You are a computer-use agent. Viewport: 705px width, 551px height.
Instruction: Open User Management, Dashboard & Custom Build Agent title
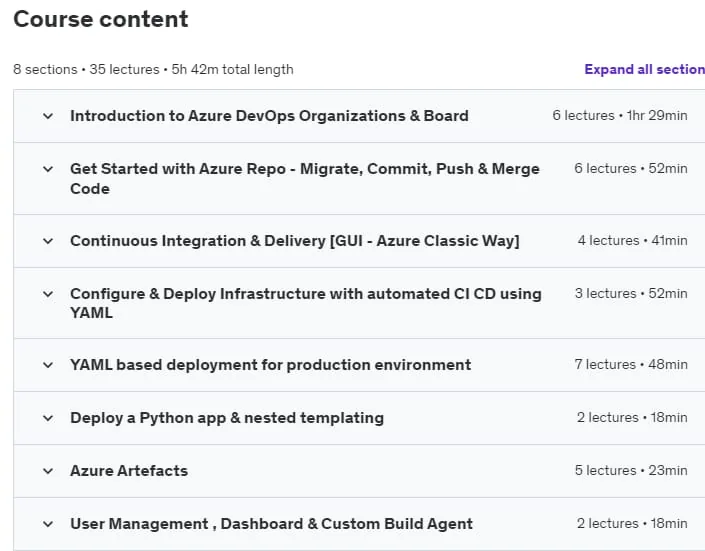[x=272, y=524]
